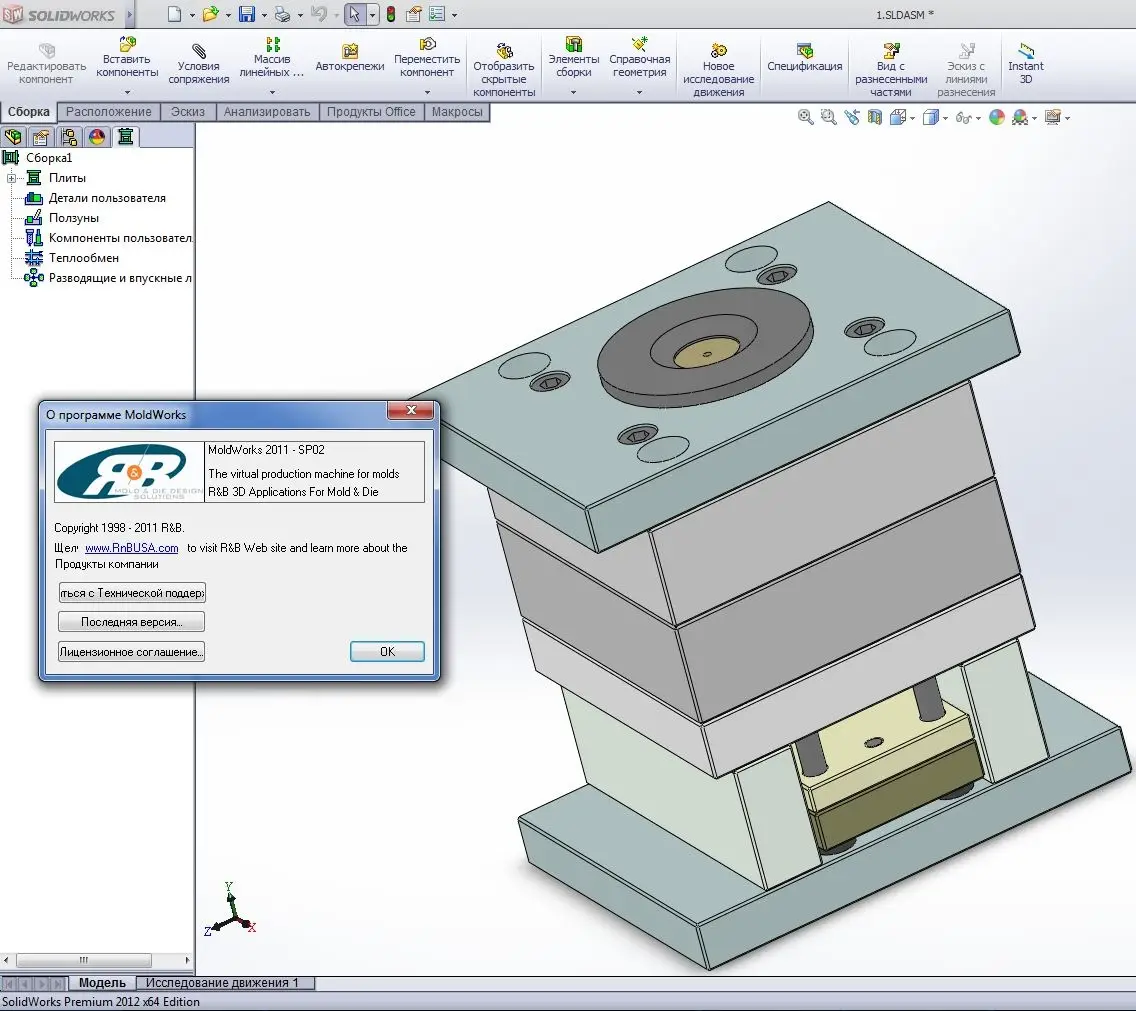Click tree panel horizontal scrollbar
This screenshot has width=1136, height=1011.
[83, 960]
